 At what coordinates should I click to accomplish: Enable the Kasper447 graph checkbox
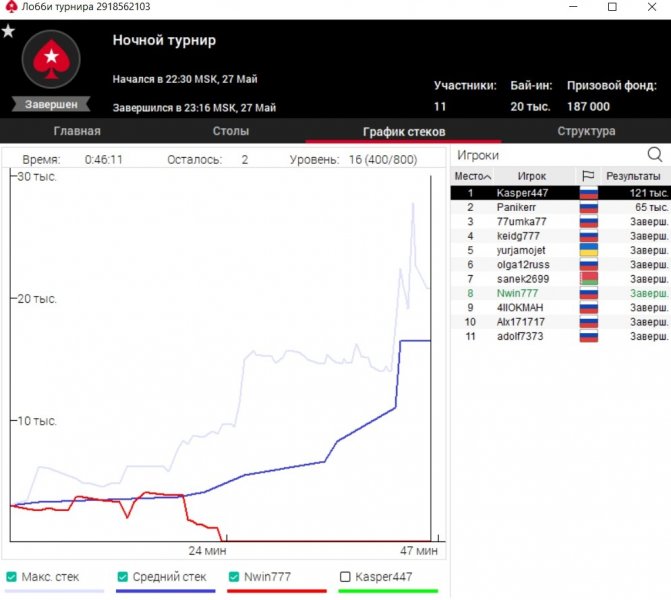point(346,577)
